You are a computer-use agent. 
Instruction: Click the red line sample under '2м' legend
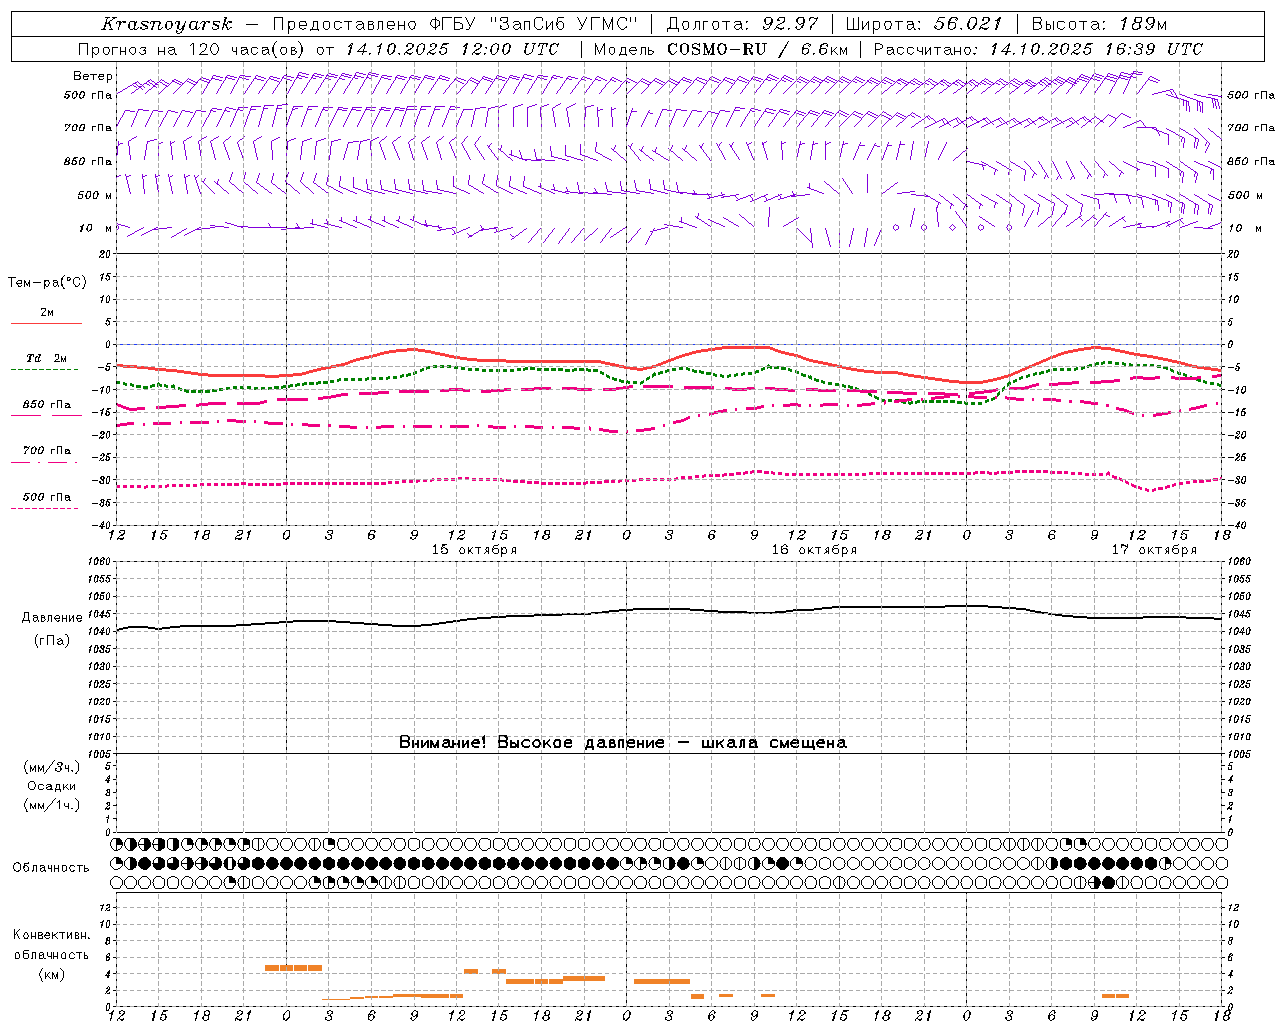(x=46, y=323)
